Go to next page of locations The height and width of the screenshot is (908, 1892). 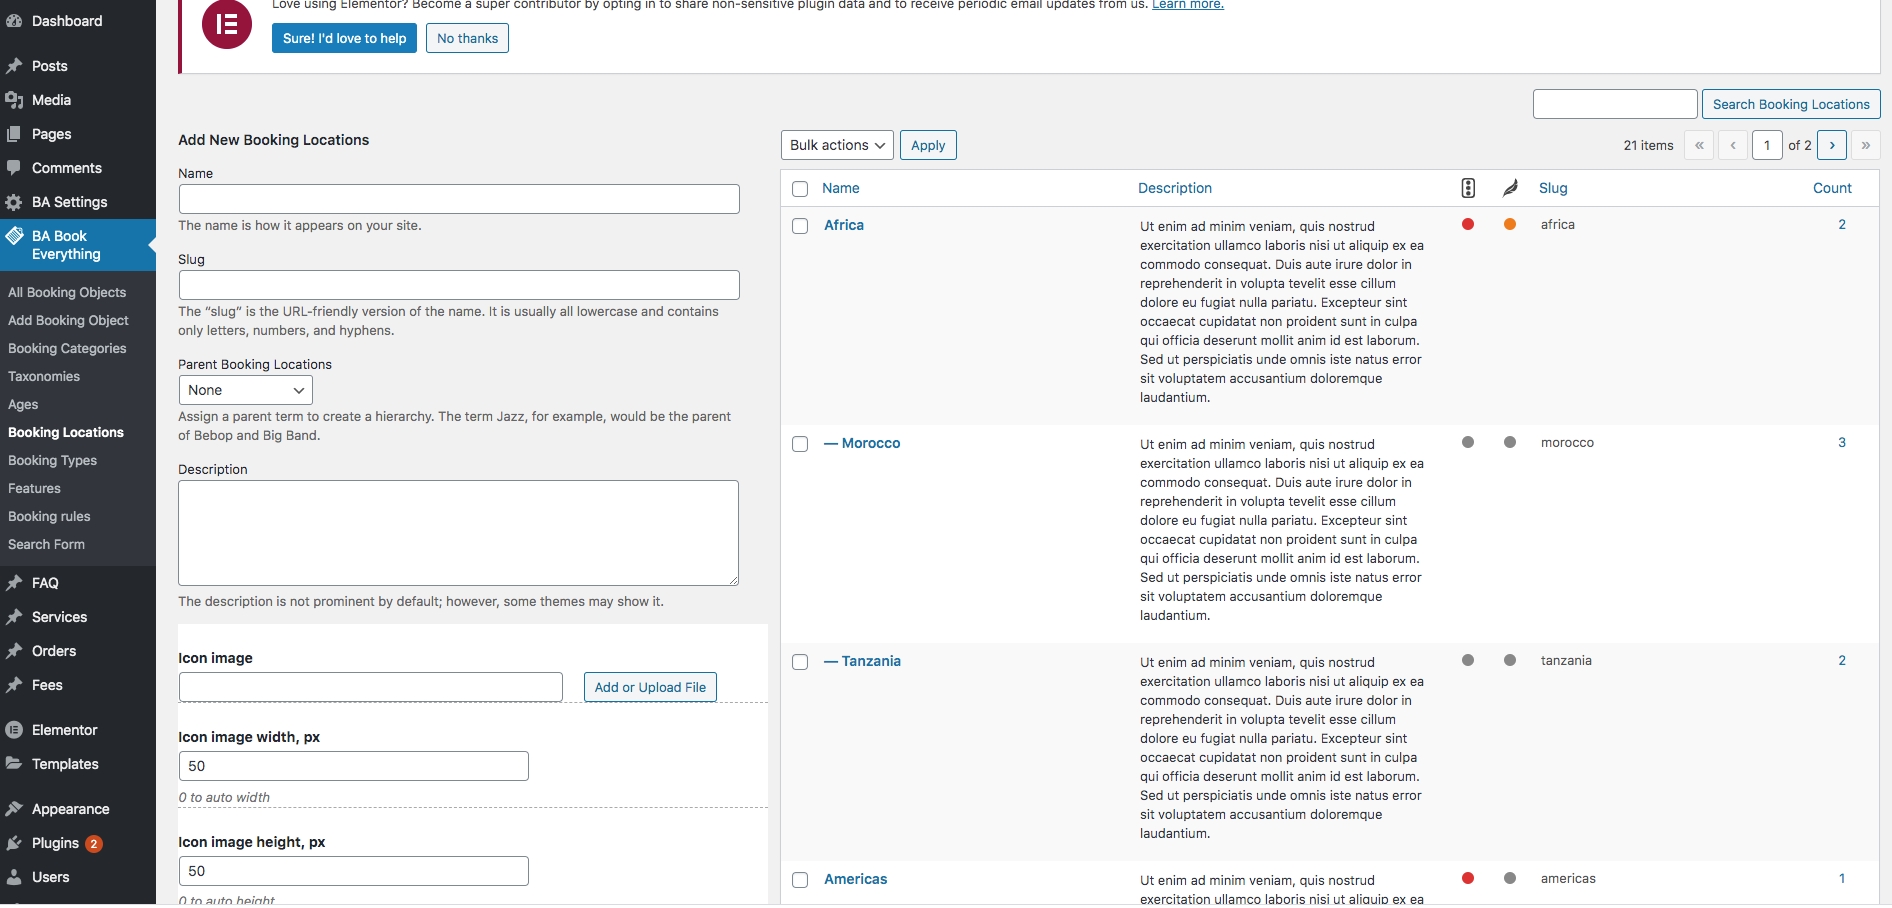[1831, 145]
